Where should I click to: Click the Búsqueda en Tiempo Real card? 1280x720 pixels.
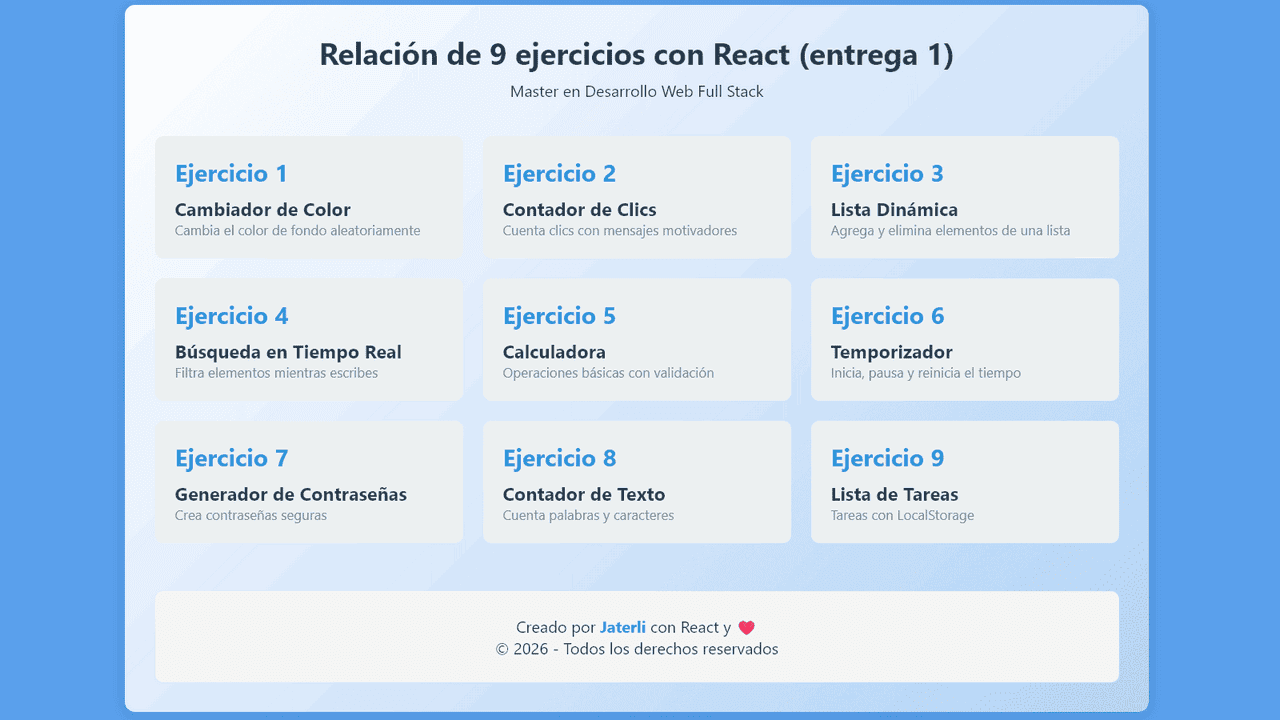tap(309, 339)
